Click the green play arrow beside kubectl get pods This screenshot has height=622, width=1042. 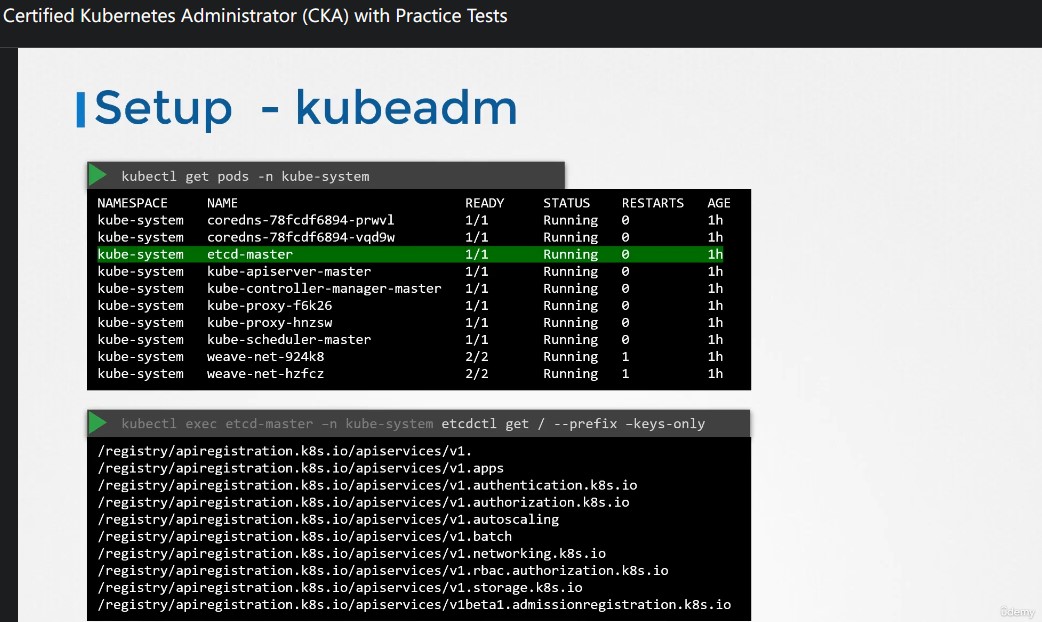click(x=98, y=175)
